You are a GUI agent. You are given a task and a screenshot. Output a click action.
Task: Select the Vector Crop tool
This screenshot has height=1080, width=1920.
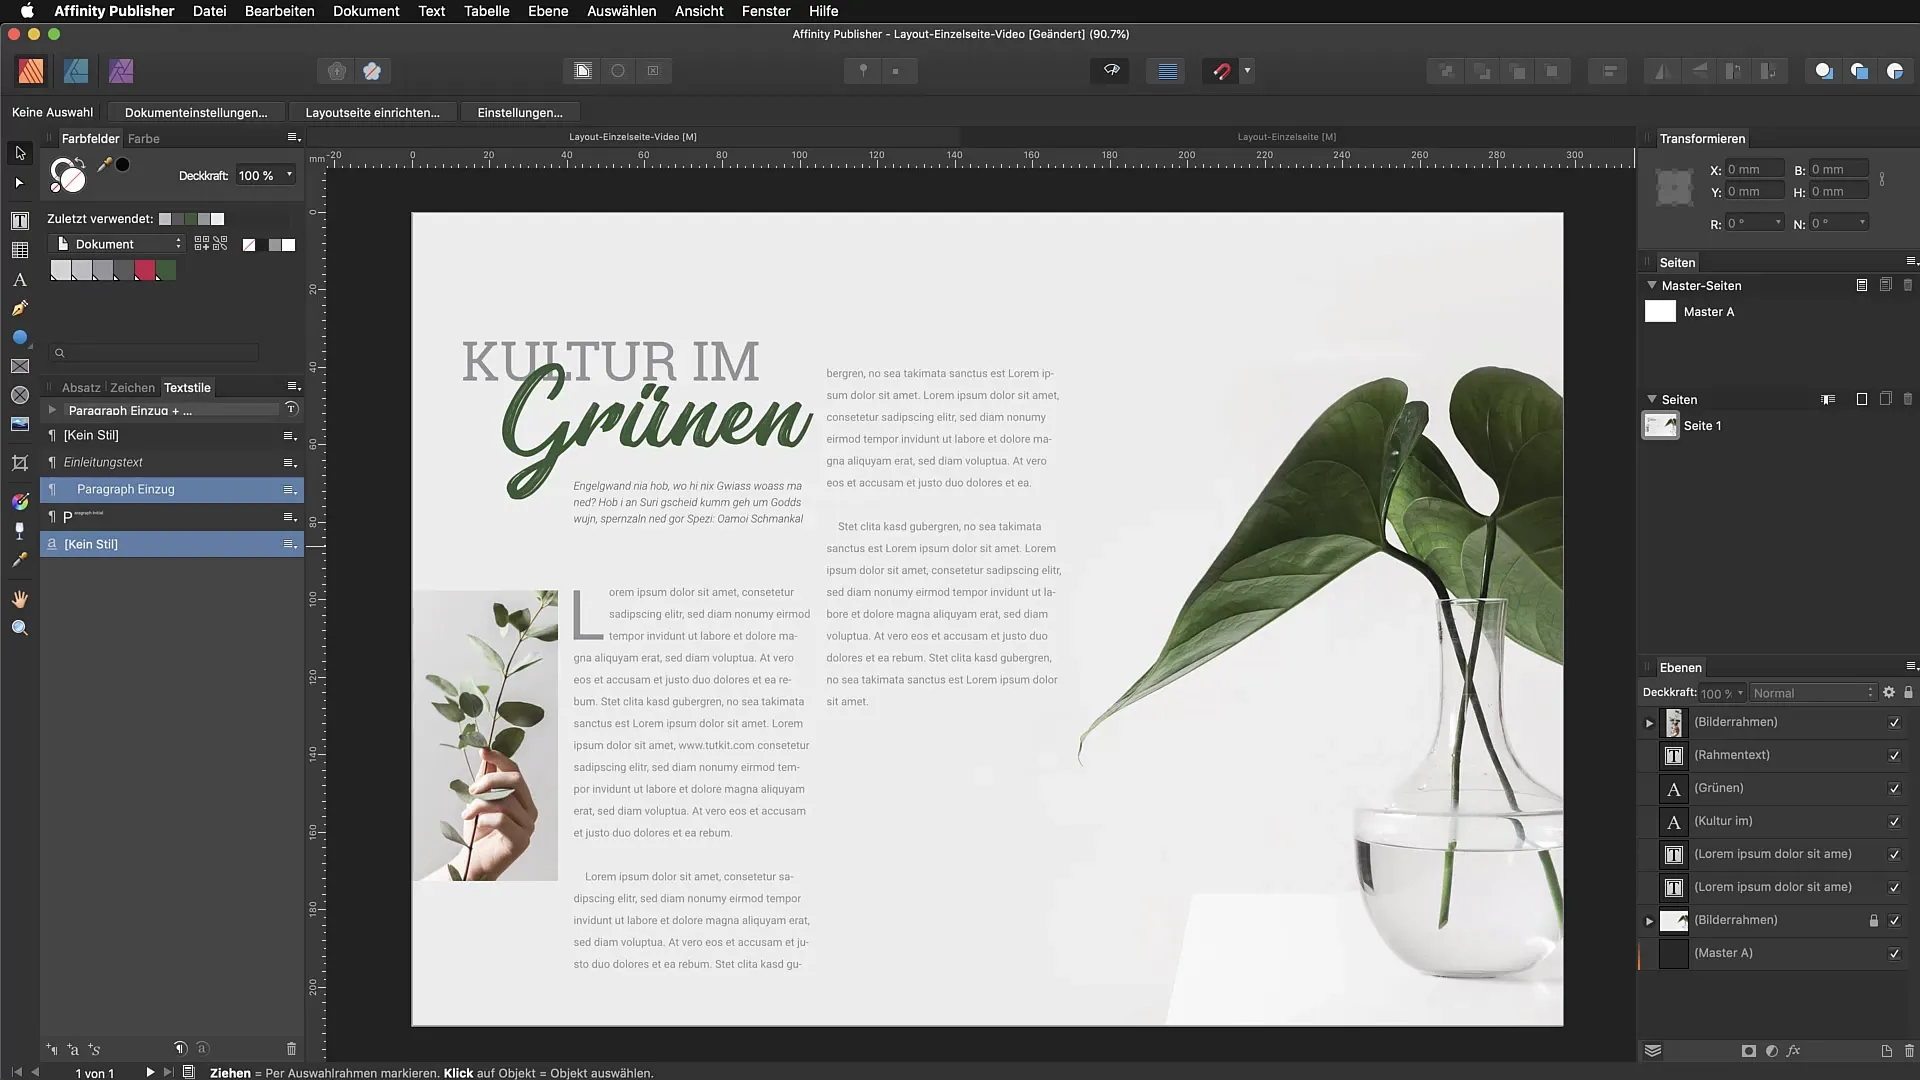[20, 463]
